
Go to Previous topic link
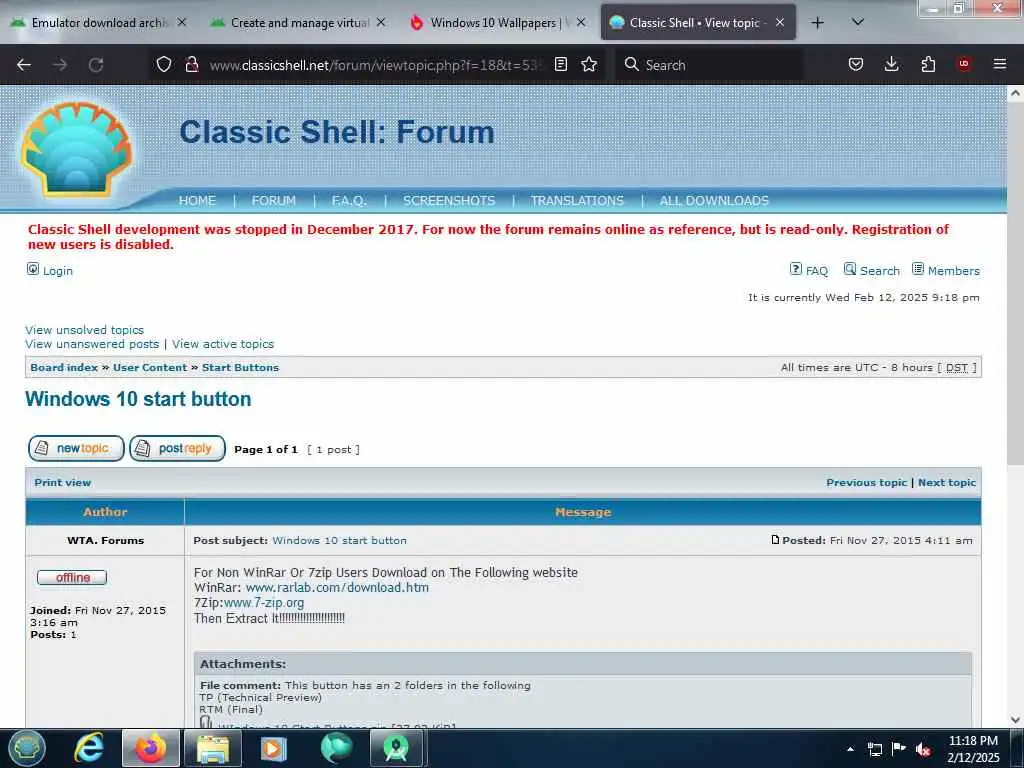(x=867, y=483)
